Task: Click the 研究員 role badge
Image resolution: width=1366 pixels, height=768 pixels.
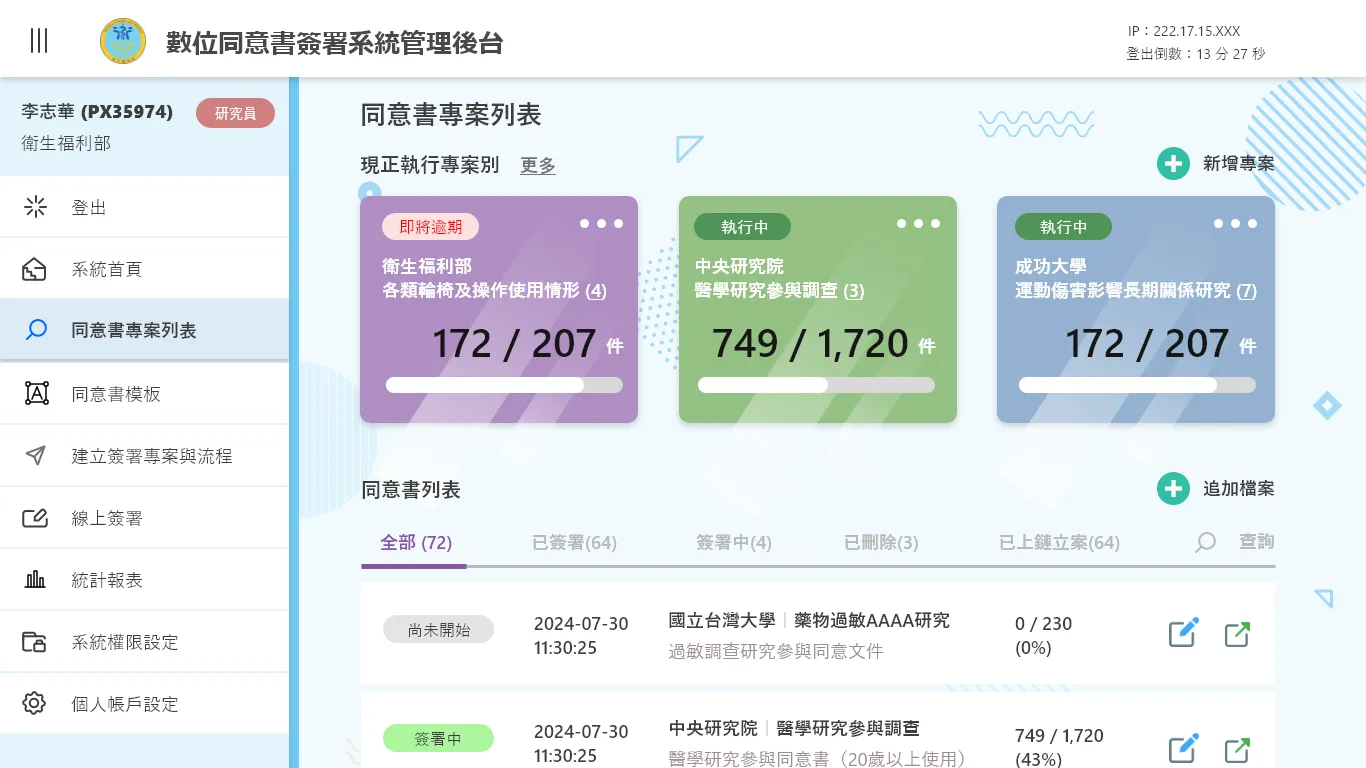Action: pos(235,113)
